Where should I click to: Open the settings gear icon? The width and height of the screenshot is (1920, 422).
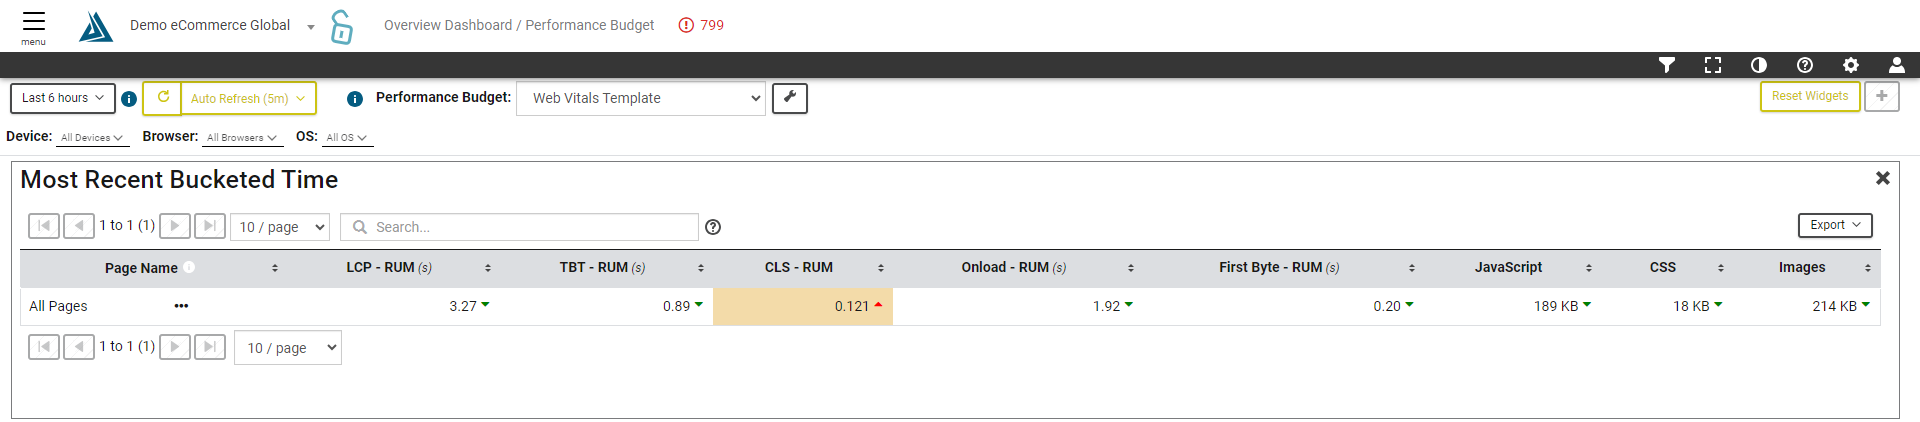pos(1851,65)
